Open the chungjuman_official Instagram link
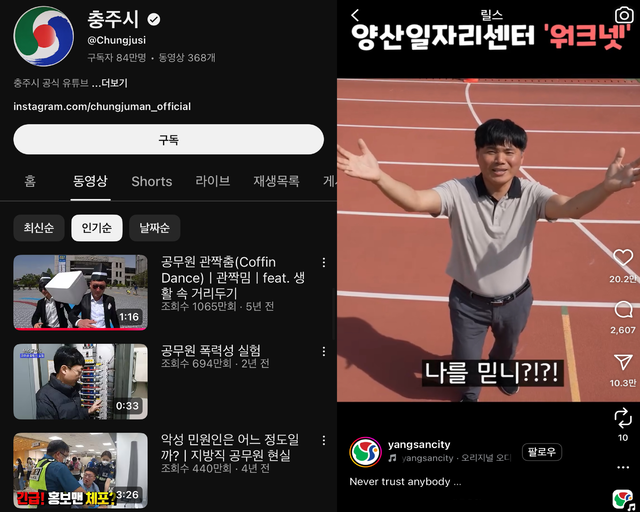640x512 pixels. 102,106
